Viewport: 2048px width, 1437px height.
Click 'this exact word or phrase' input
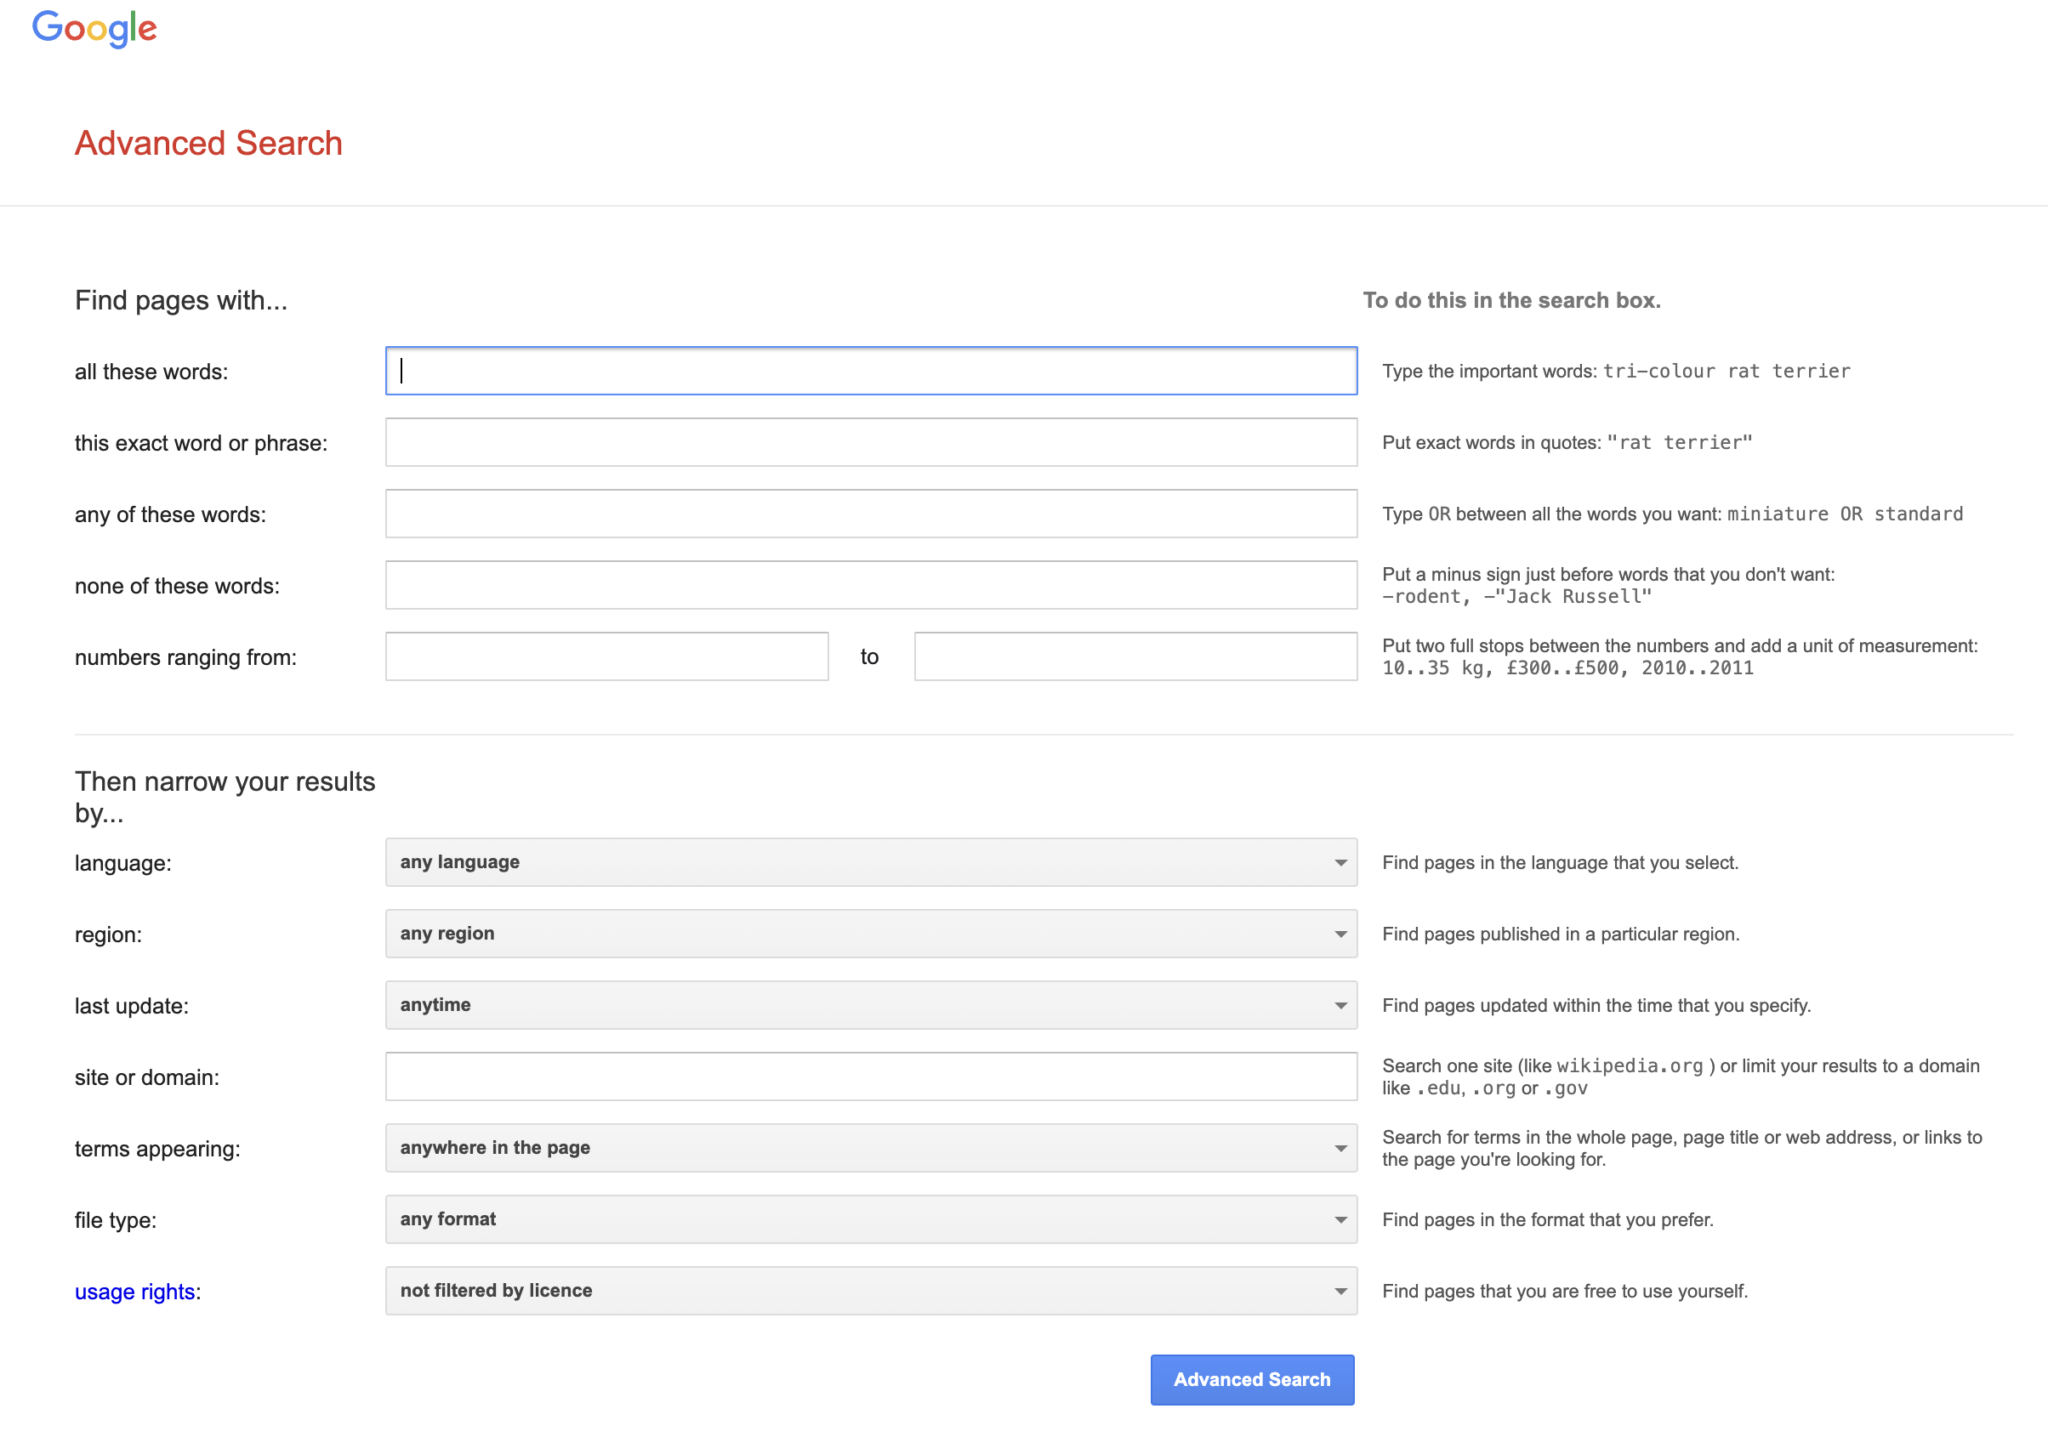pos(871,442)
